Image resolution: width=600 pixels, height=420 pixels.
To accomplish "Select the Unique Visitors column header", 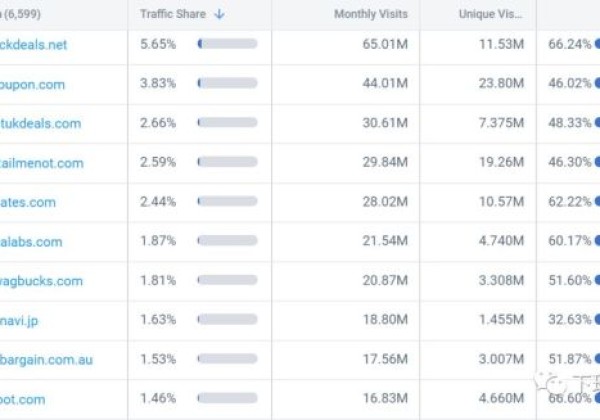I will tap(491, 15).
